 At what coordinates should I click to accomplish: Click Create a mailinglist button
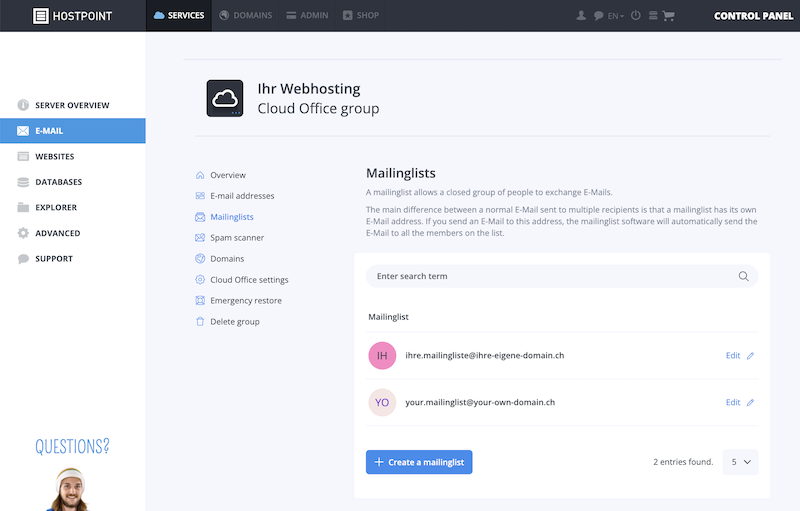pyautogui.click(x=419, y=462)
